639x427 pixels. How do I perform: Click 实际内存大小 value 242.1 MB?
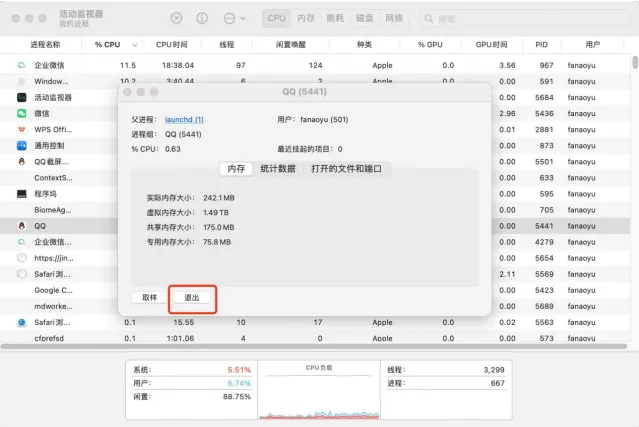(x=219, y=198)
